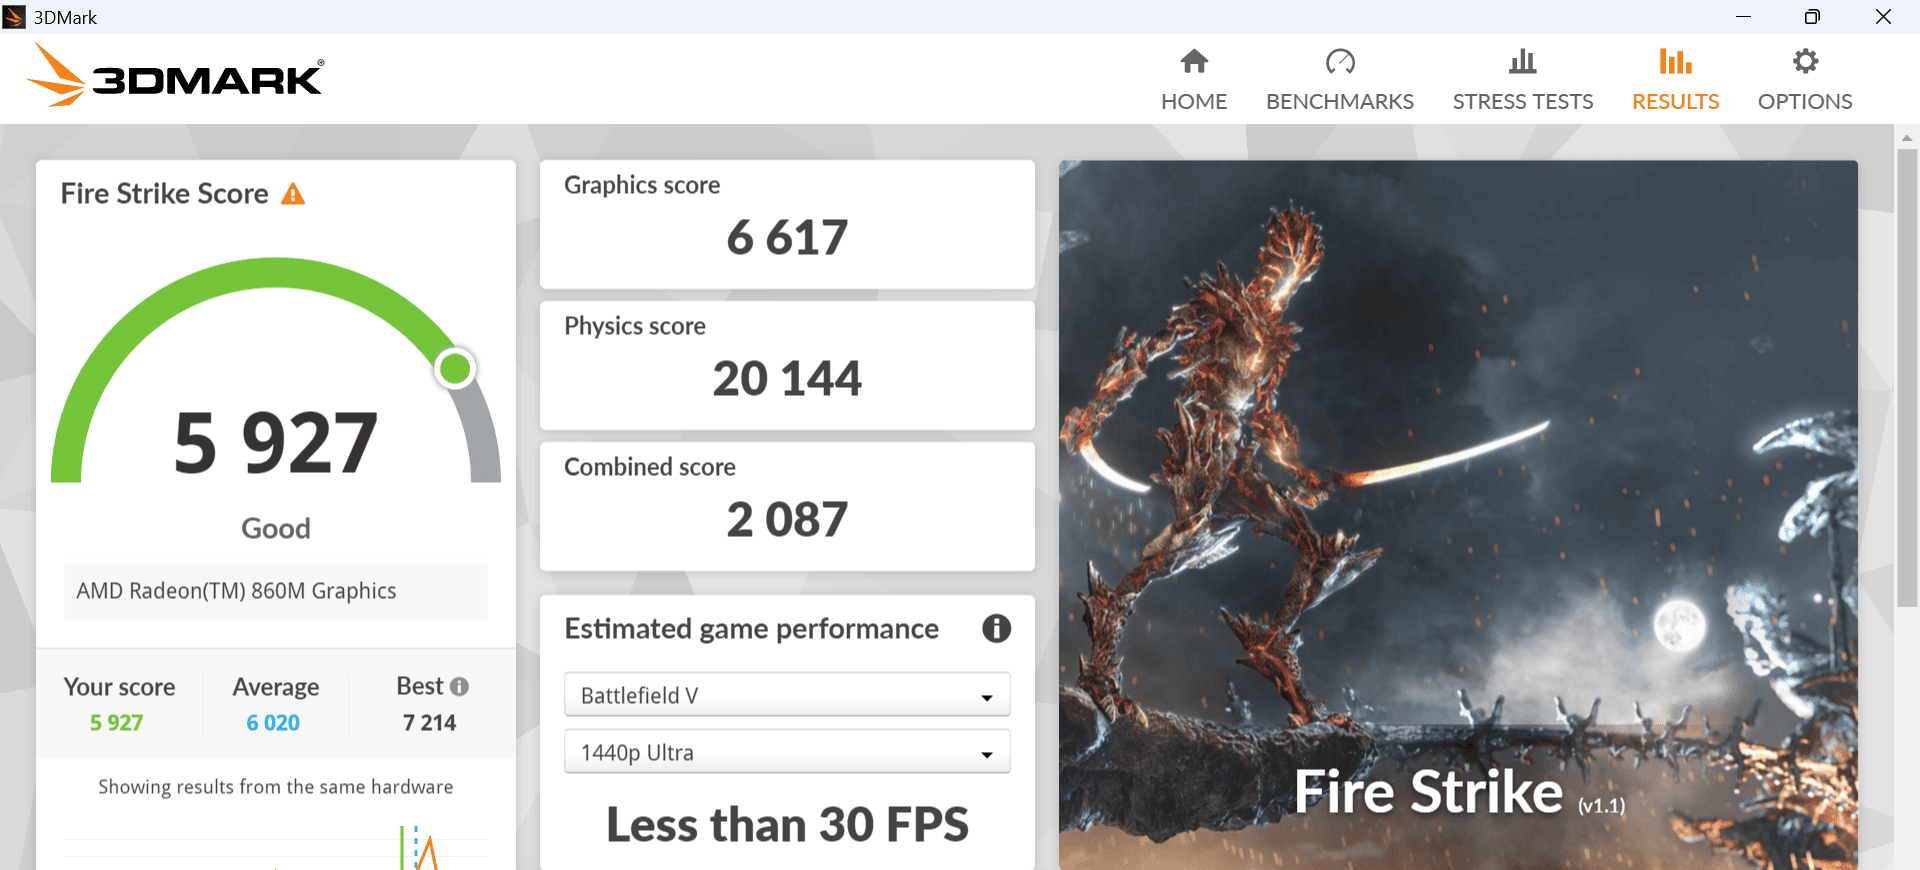The height and width of the screenshot is (870, 1920).
Task: Go to the STRESS TESTS tab label
Action: click(x=1522, y=102)
